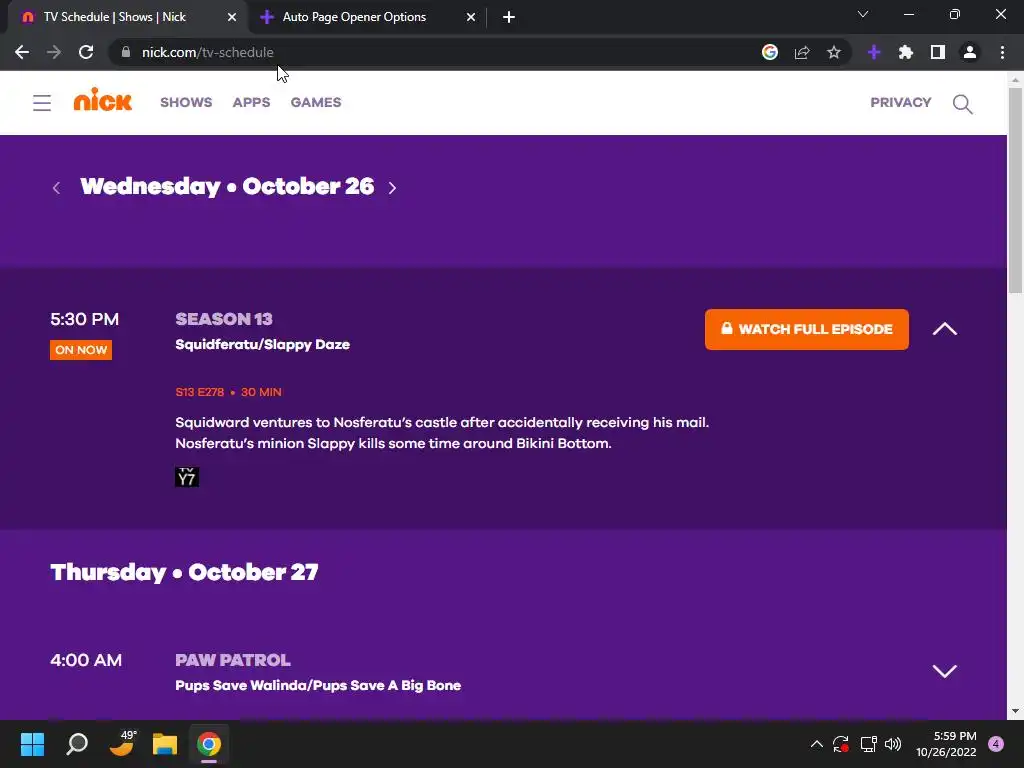1024x768 pixels.
Task: Click Pups Save Walinda/Pups Save A Big Bone
Action: (x=318, y=686)
